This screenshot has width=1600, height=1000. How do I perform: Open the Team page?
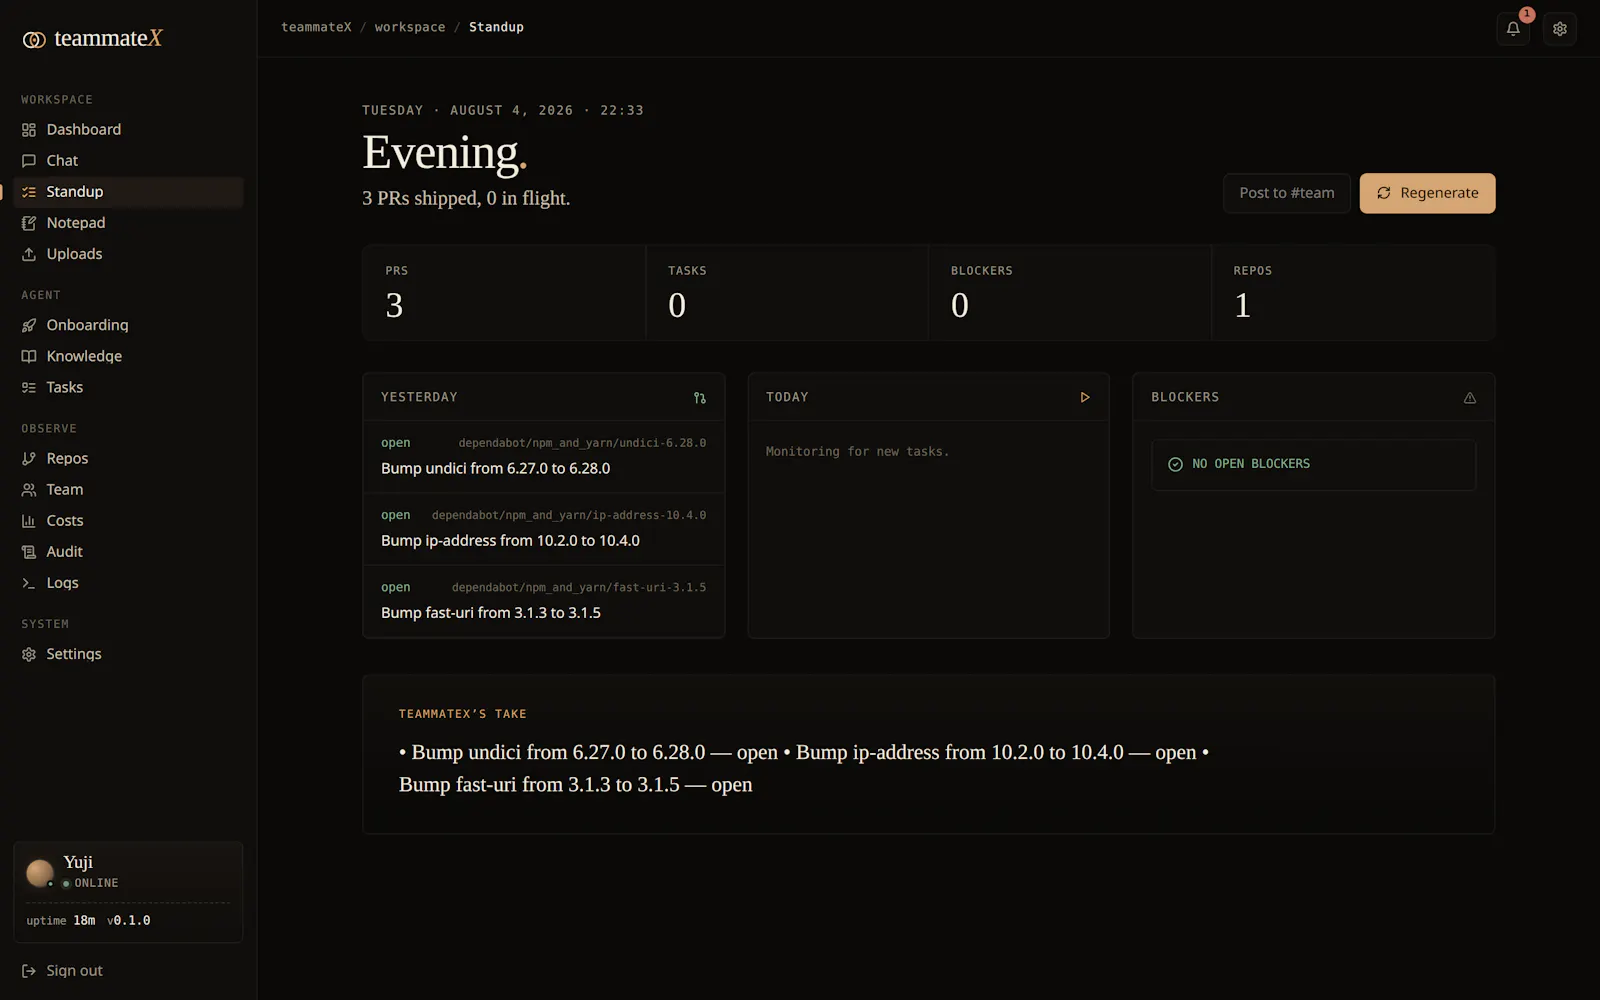[128, 489]
